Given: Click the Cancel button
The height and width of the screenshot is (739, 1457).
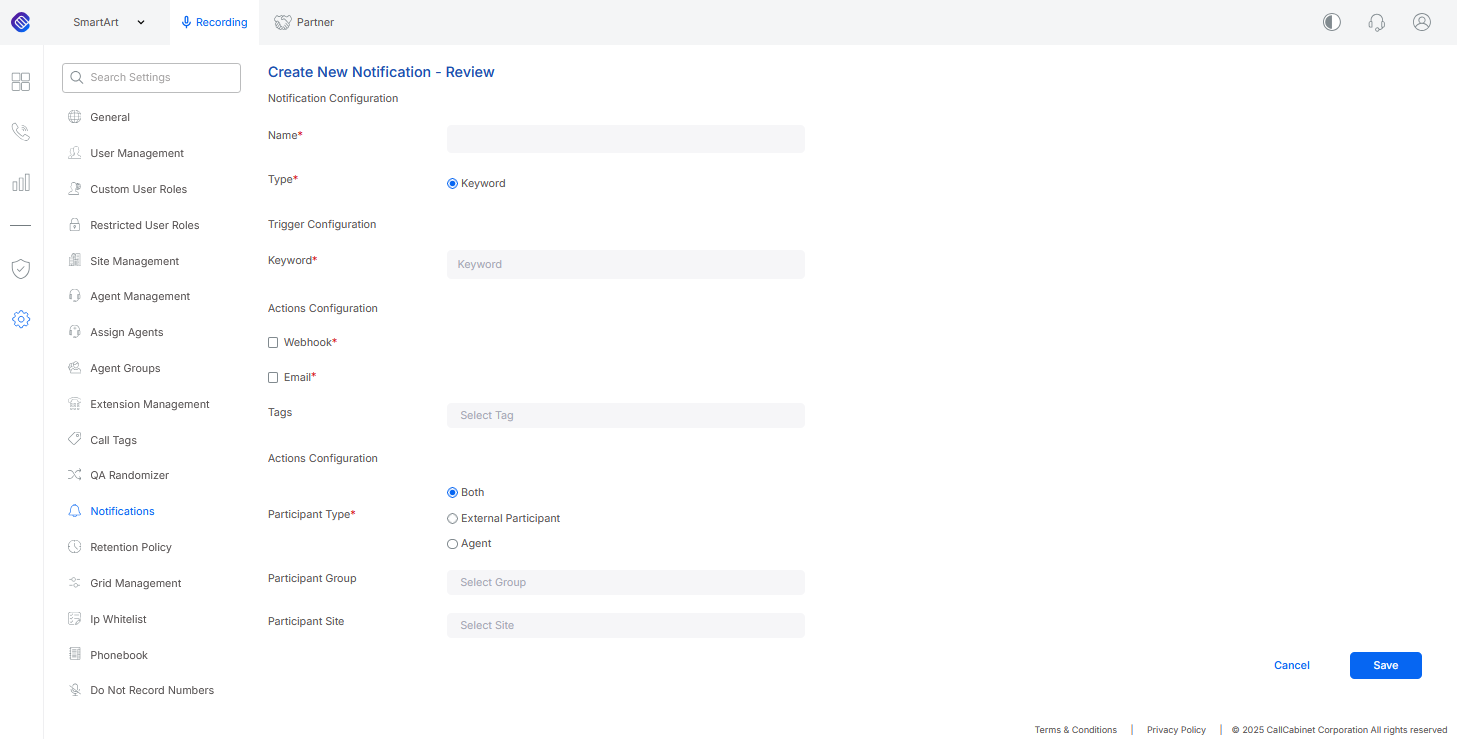Looking at the screenshot, I should click(1292, 665).
